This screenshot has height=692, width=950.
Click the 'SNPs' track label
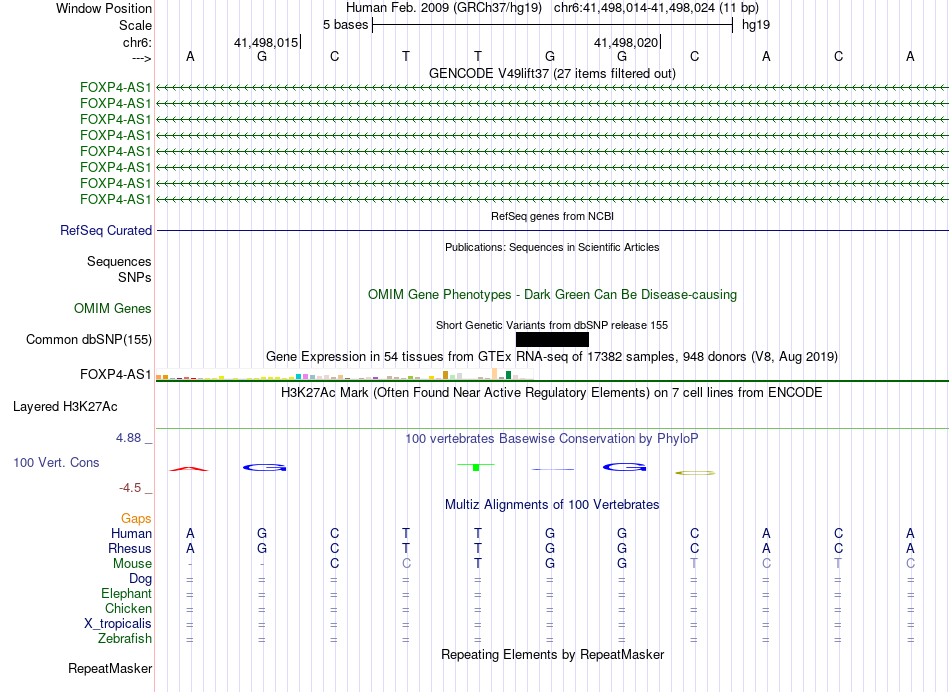[x=135, y=277]
